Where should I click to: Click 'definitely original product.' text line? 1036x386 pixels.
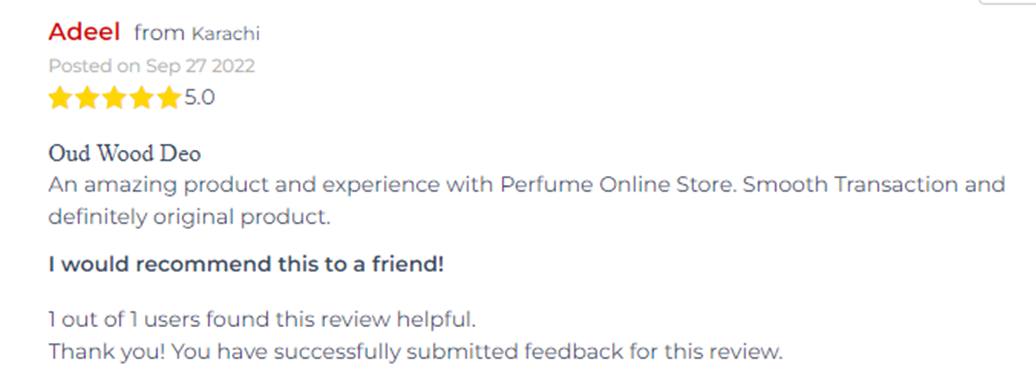coord(189,217)
